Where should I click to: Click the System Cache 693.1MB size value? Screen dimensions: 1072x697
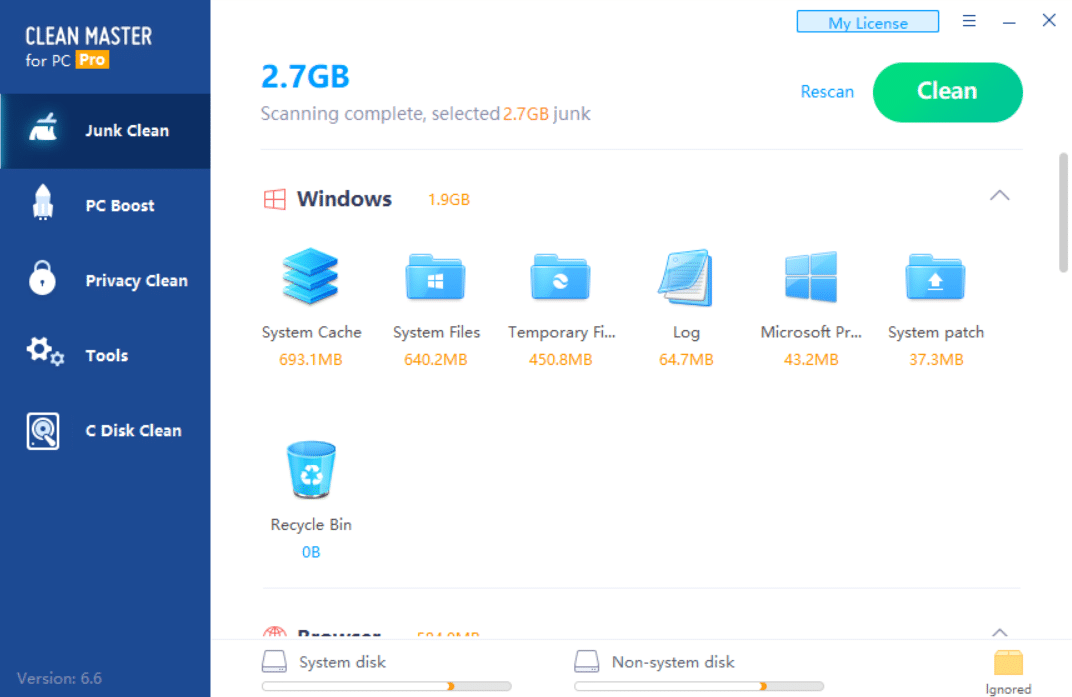310,360
